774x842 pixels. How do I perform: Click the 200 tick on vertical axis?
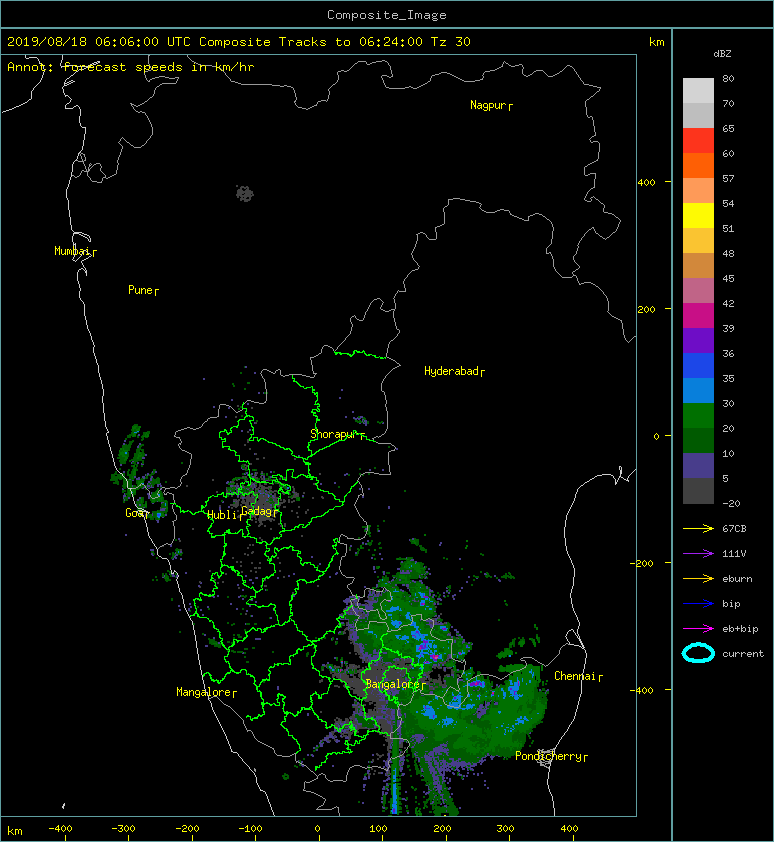646,309
